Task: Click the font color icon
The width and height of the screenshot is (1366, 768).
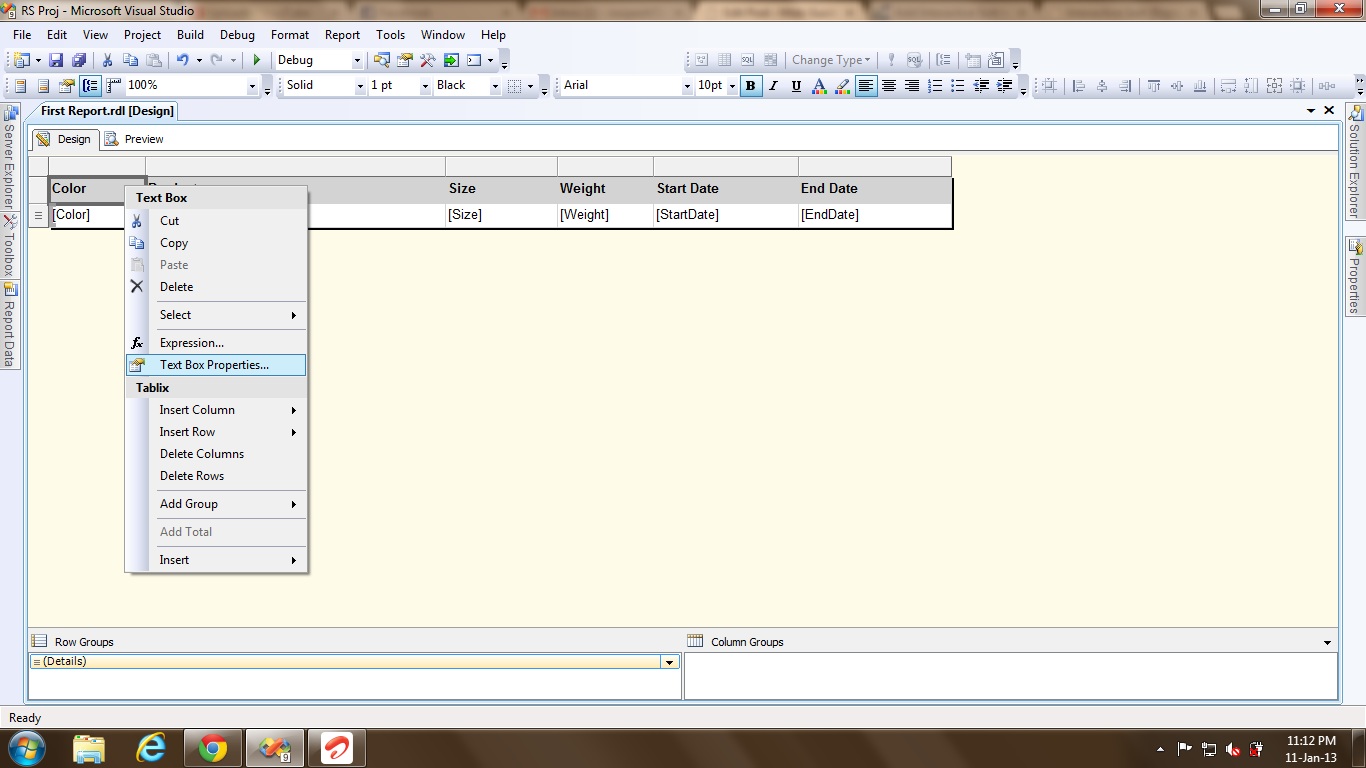Action: pyautogui.click(x=819, y=86)
